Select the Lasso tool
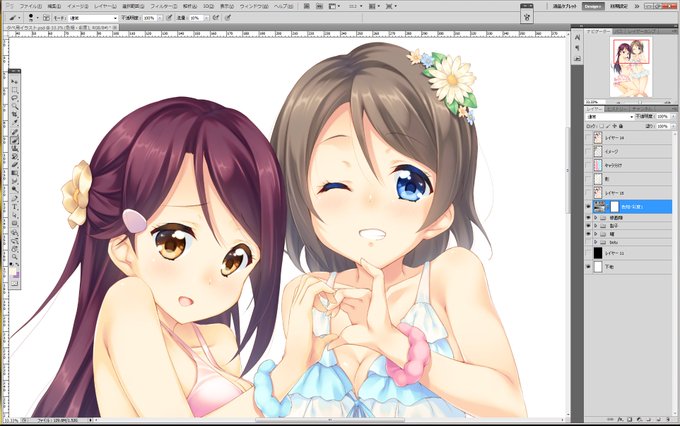 pyautogui.click(x=14, y=98)
